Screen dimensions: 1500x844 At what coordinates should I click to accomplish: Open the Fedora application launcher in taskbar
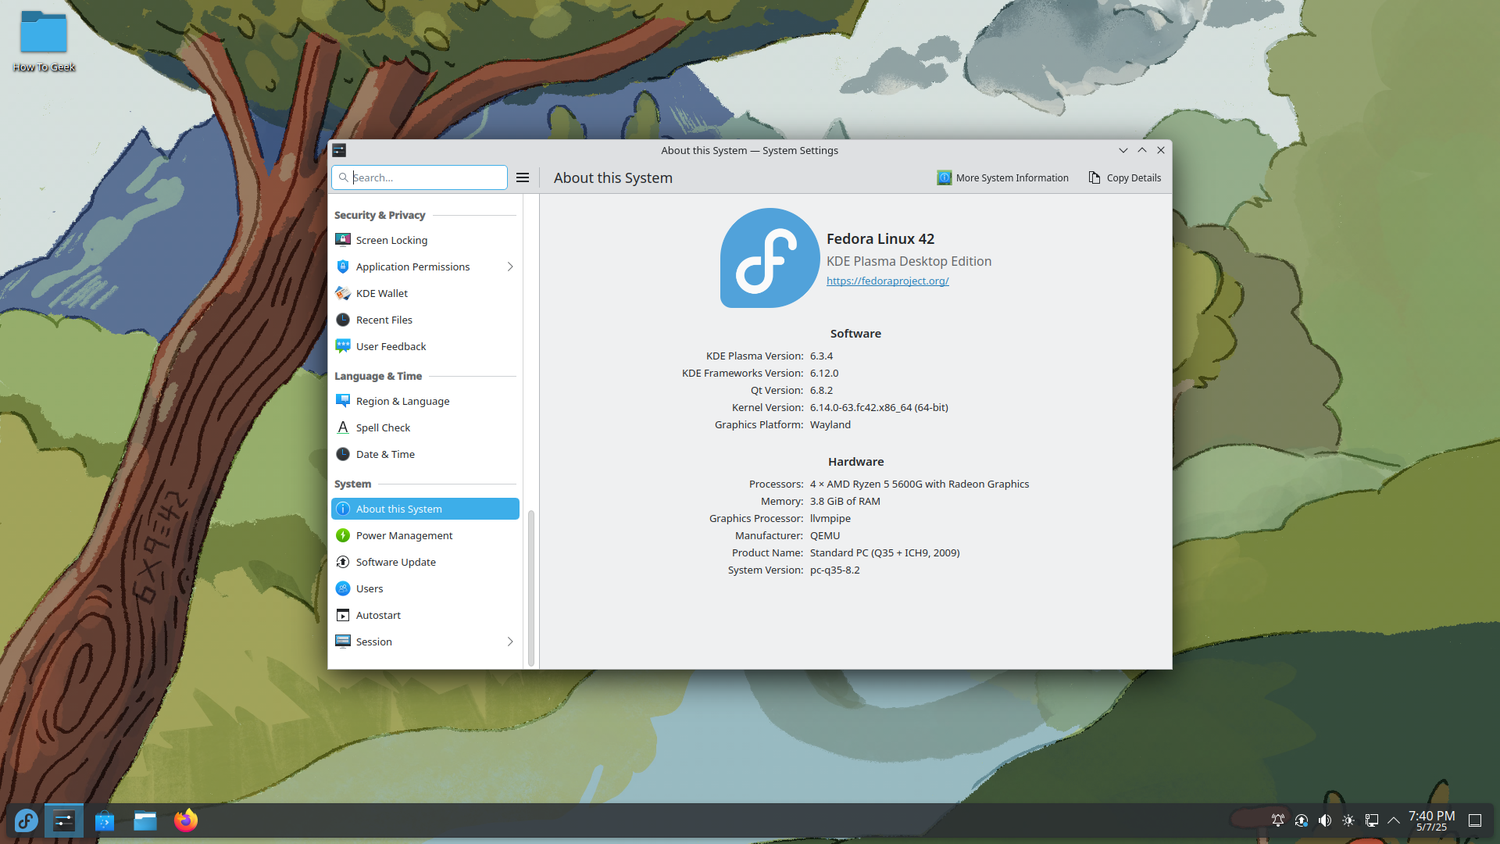click(25, 821)
